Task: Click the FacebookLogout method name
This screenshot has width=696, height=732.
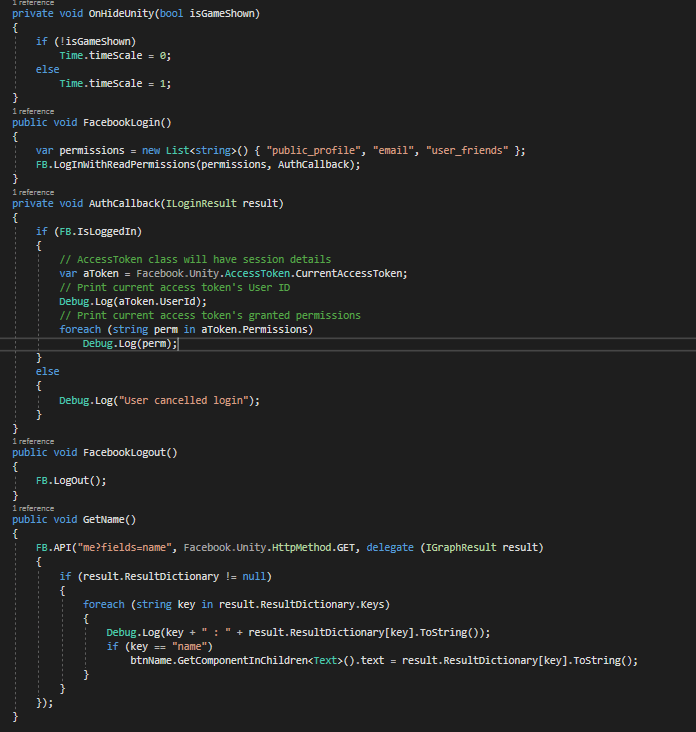Action: coord(124,452)
